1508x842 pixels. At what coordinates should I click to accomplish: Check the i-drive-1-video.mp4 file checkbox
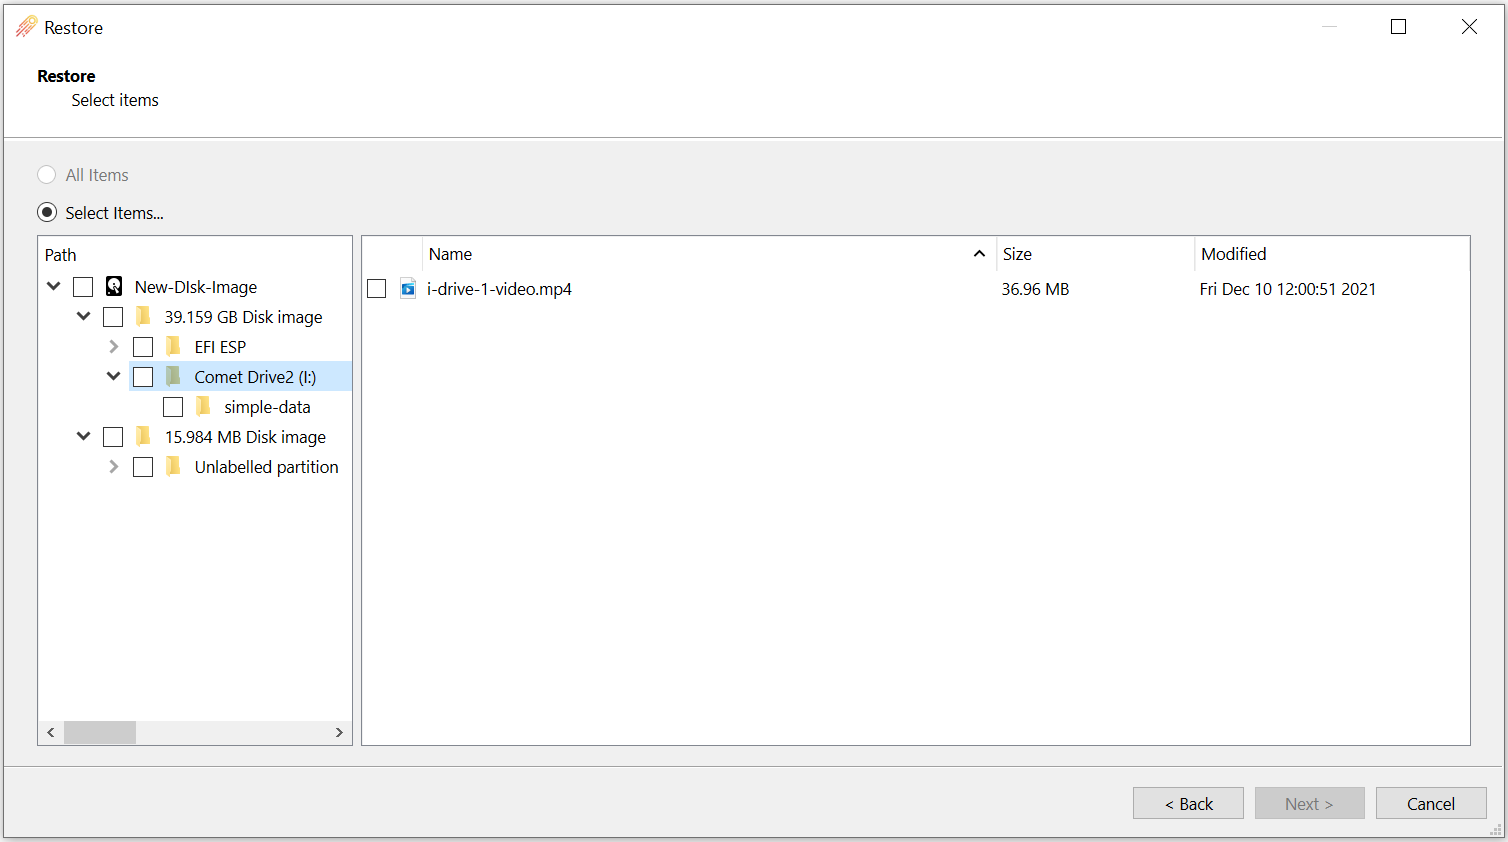(x=377, y=289)
